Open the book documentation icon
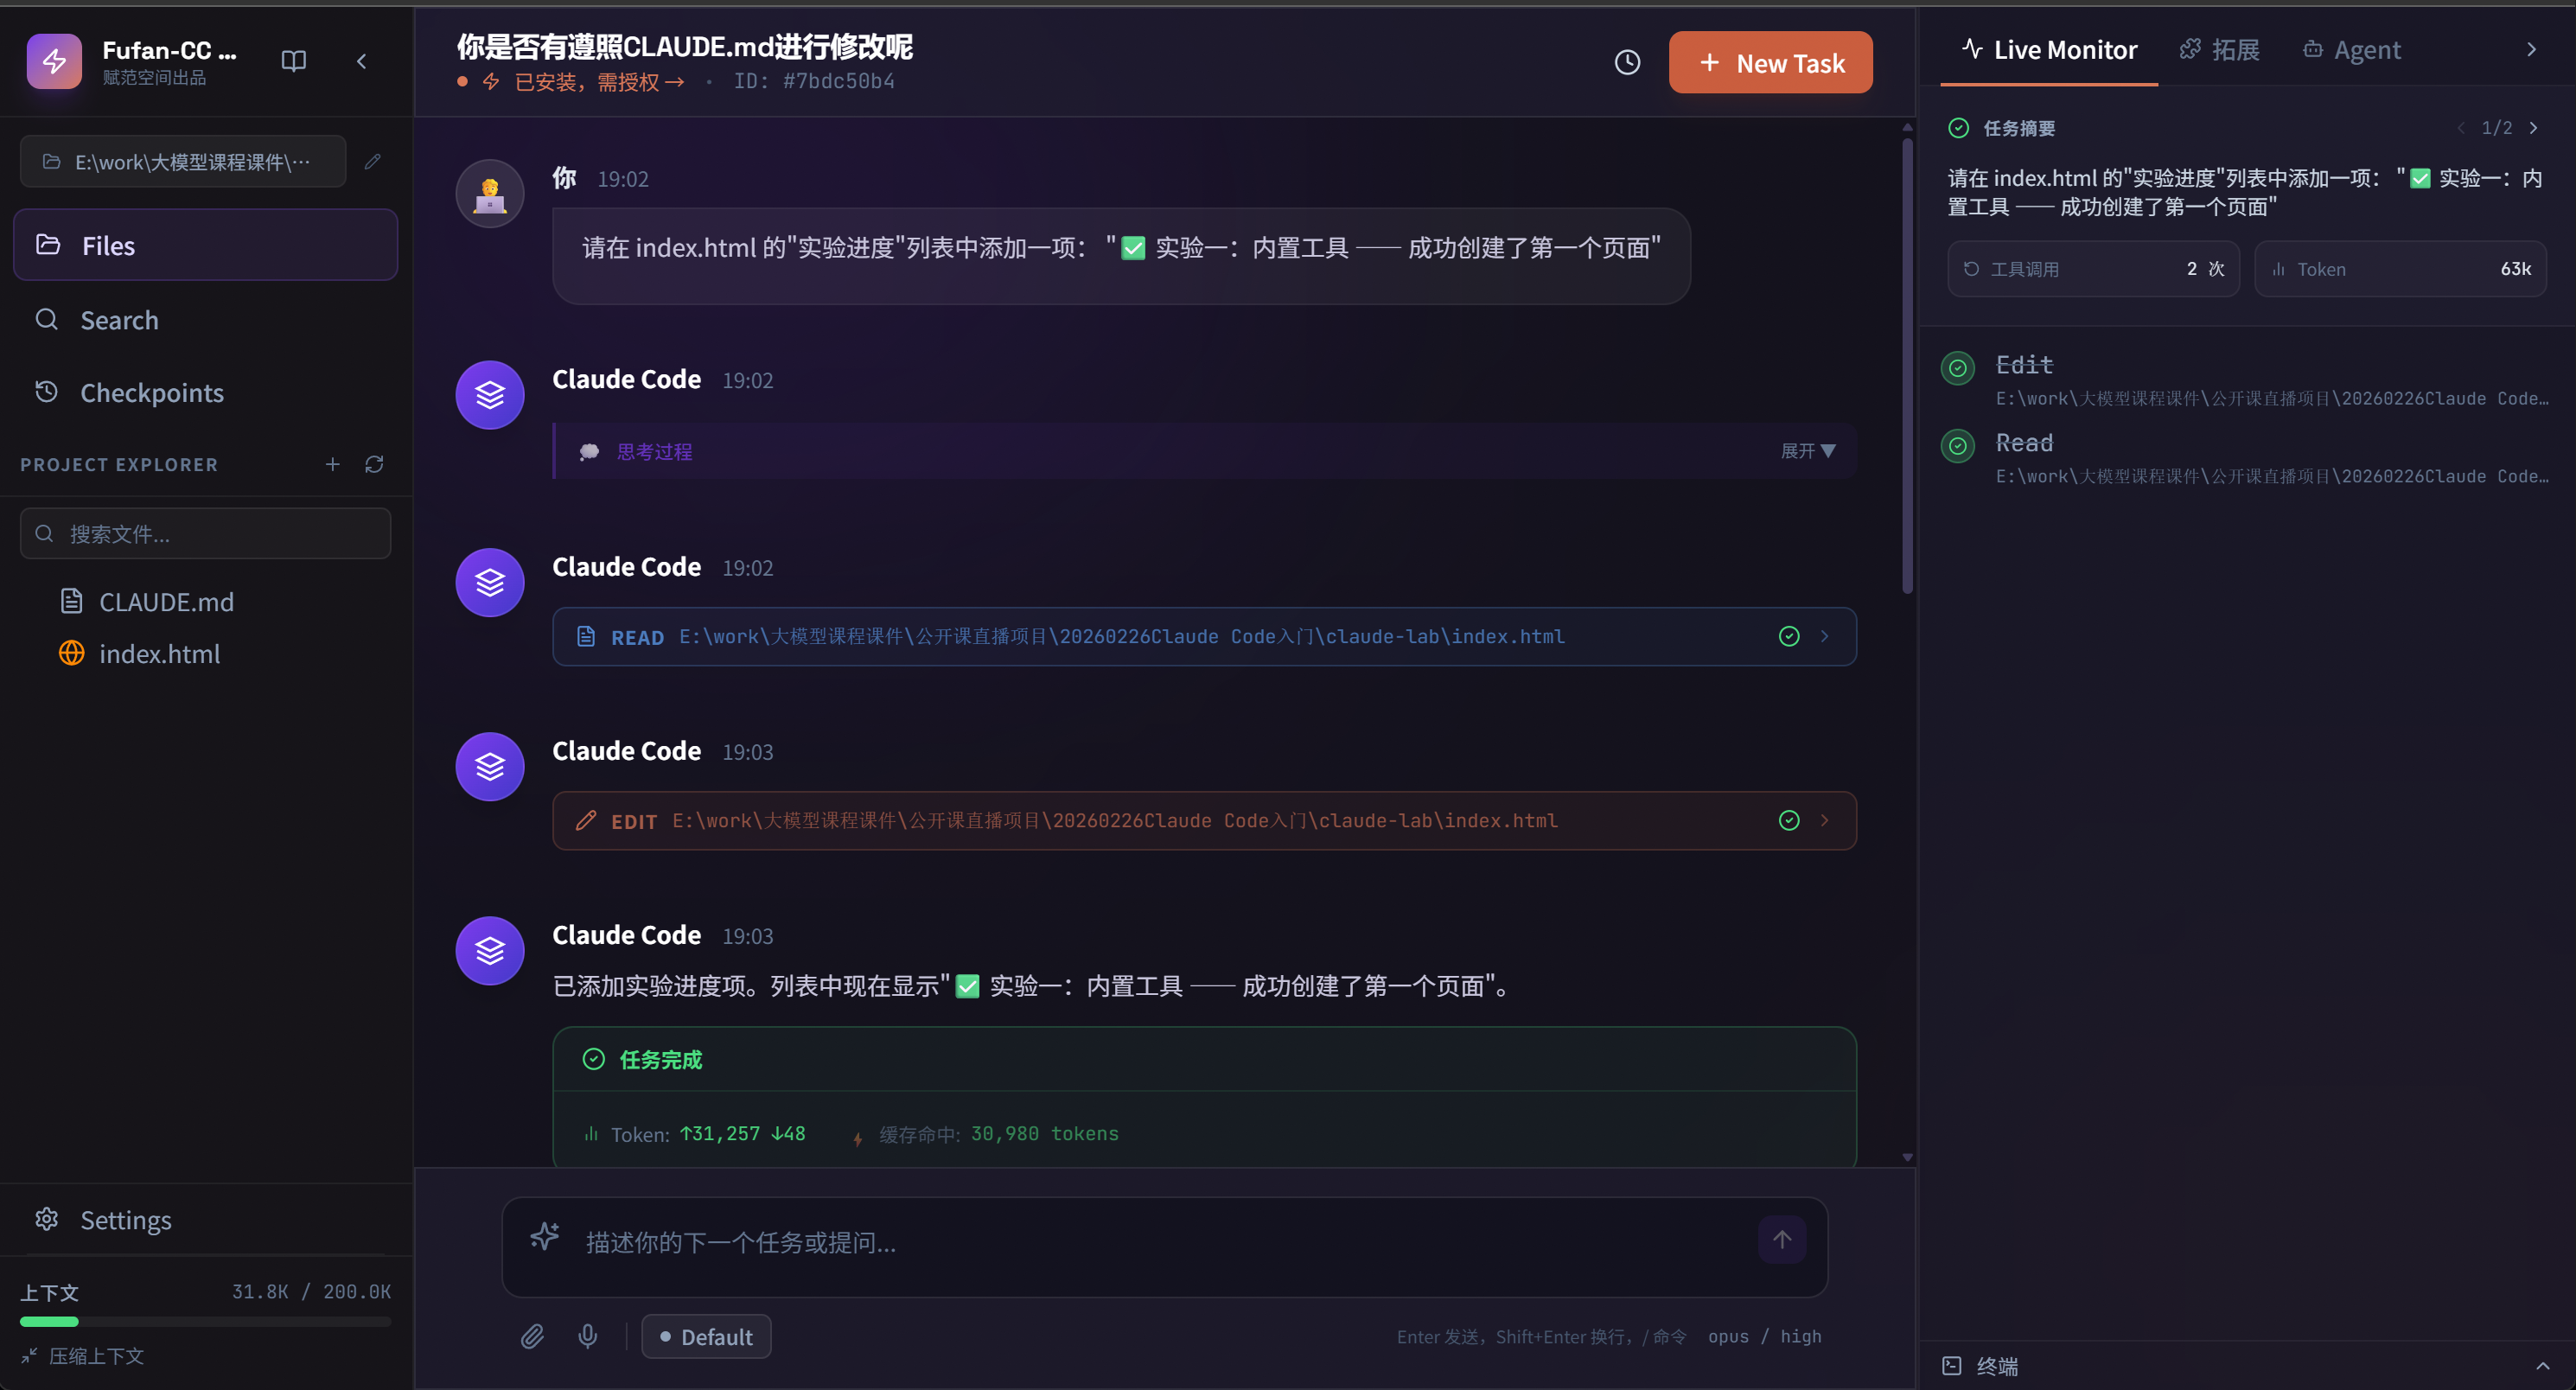The height and width of the screenshot is (1390, 2576). click(293, 61)
